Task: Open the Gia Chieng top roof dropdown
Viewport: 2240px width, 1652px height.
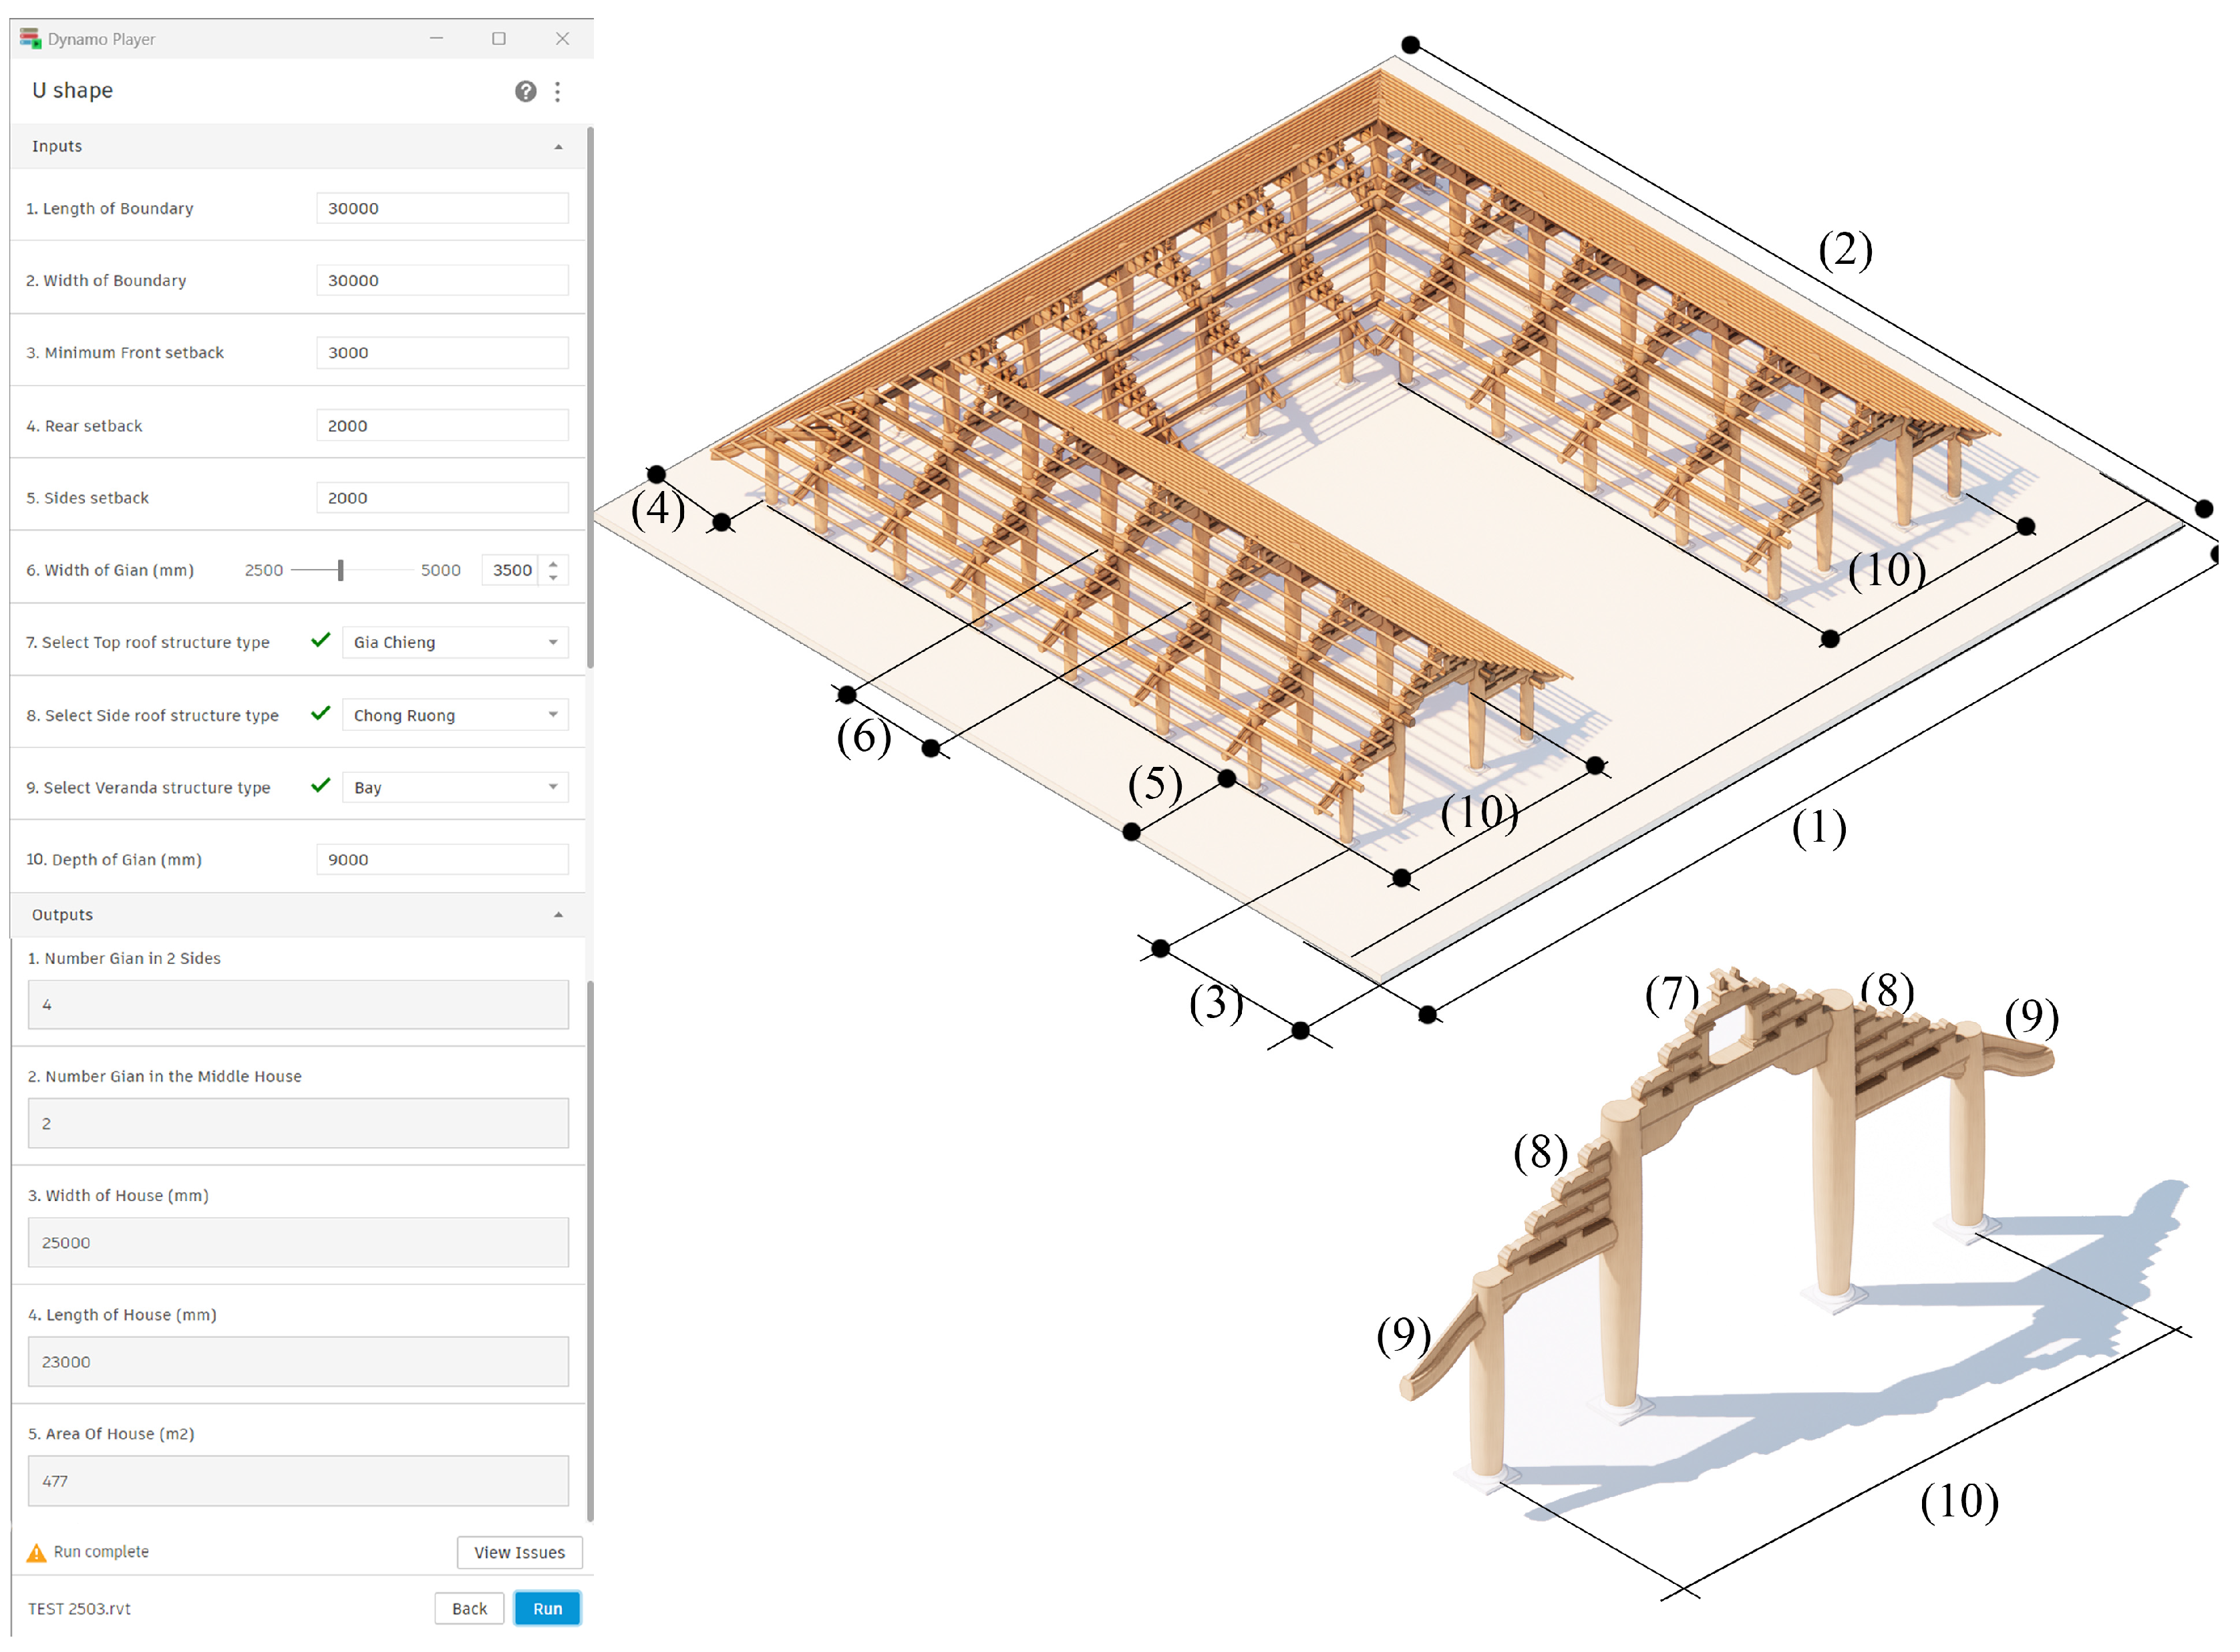Action: tap(455, 643)
